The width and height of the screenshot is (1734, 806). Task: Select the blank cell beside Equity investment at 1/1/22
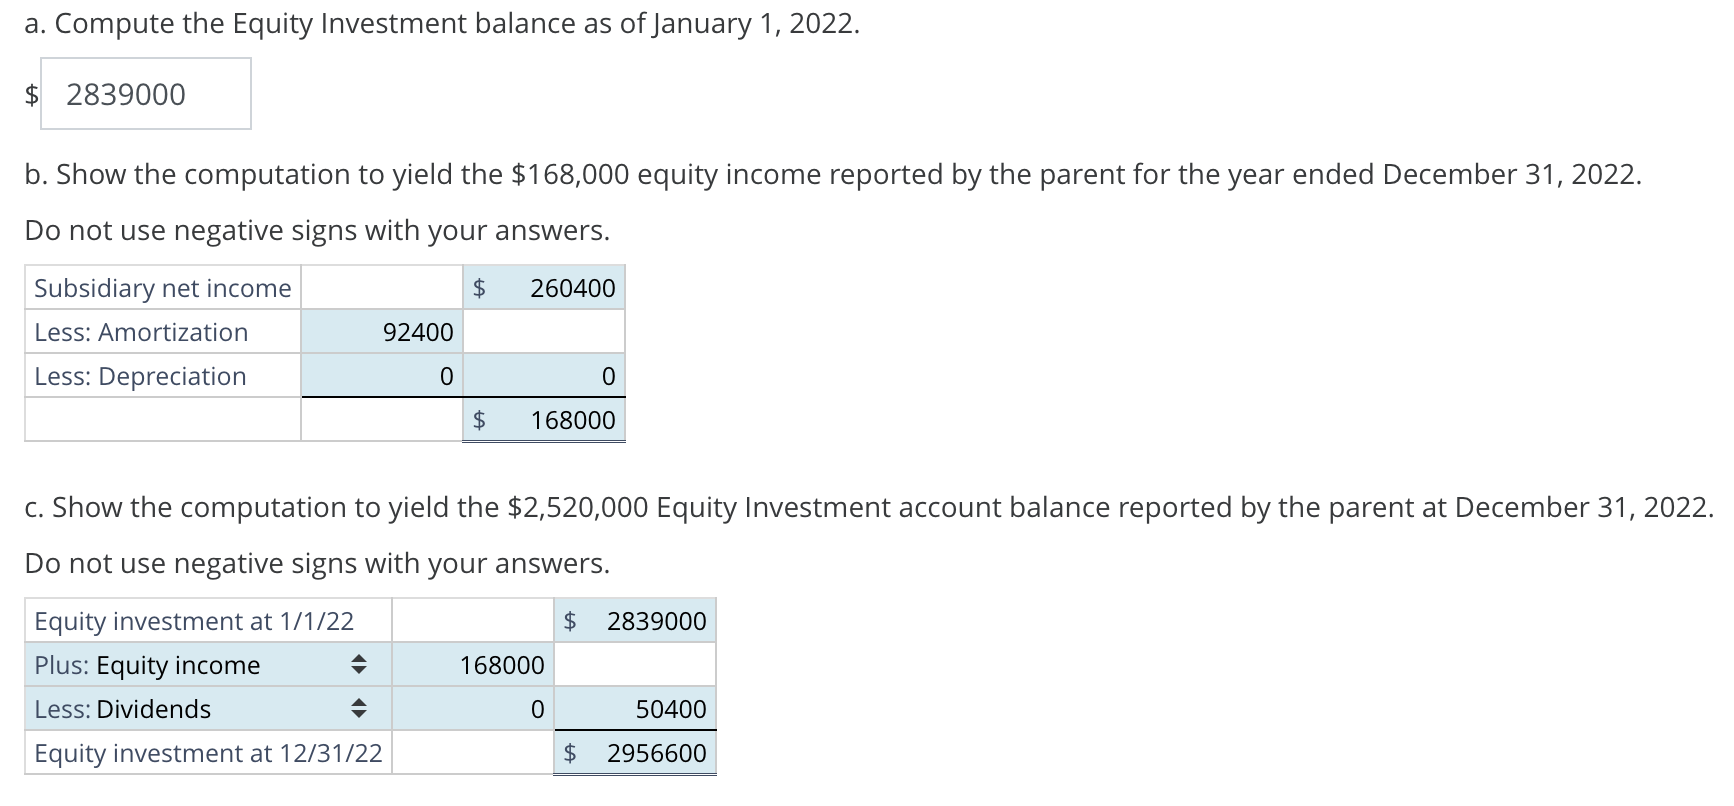pyautogui.click(x=470, y=620)
